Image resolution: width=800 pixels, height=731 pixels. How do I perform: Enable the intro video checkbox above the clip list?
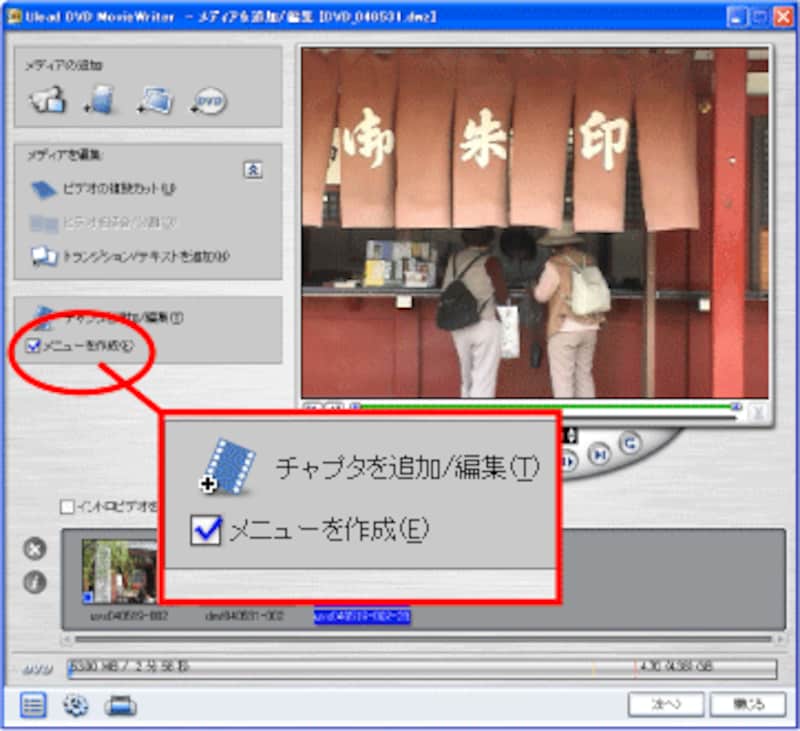pos(68,507)
